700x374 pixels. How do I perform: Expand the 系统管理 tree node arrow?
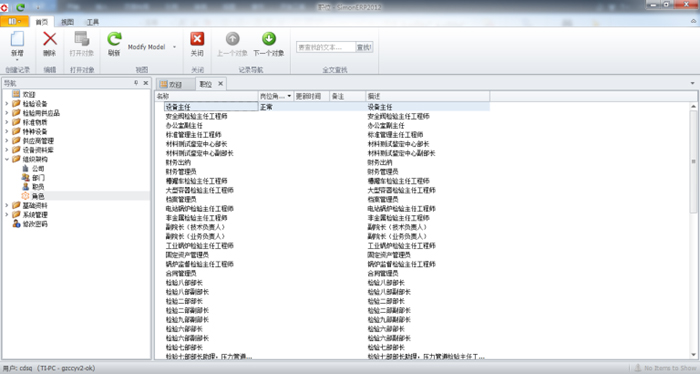click(x=7, y=215)
